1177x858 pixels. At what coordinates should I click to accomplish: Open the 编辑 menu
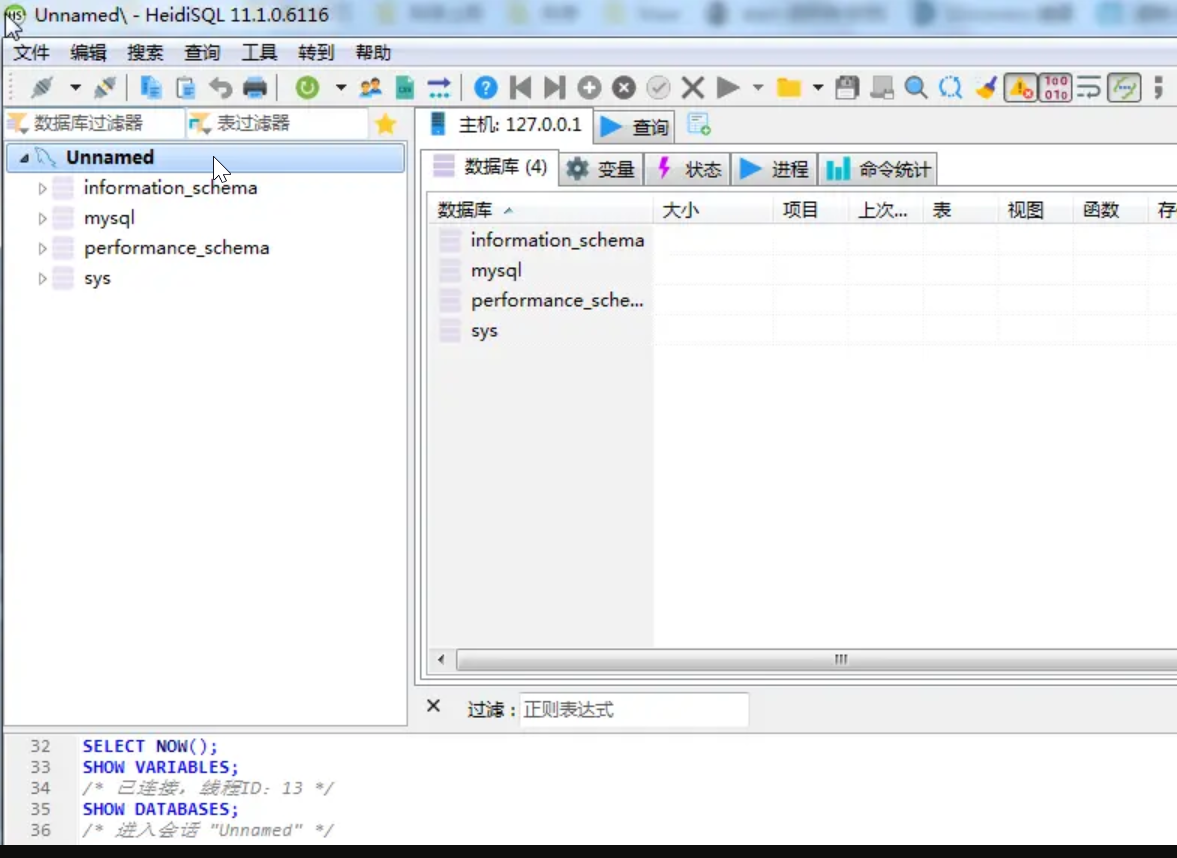pyautogui.click(x=89, y=53)
